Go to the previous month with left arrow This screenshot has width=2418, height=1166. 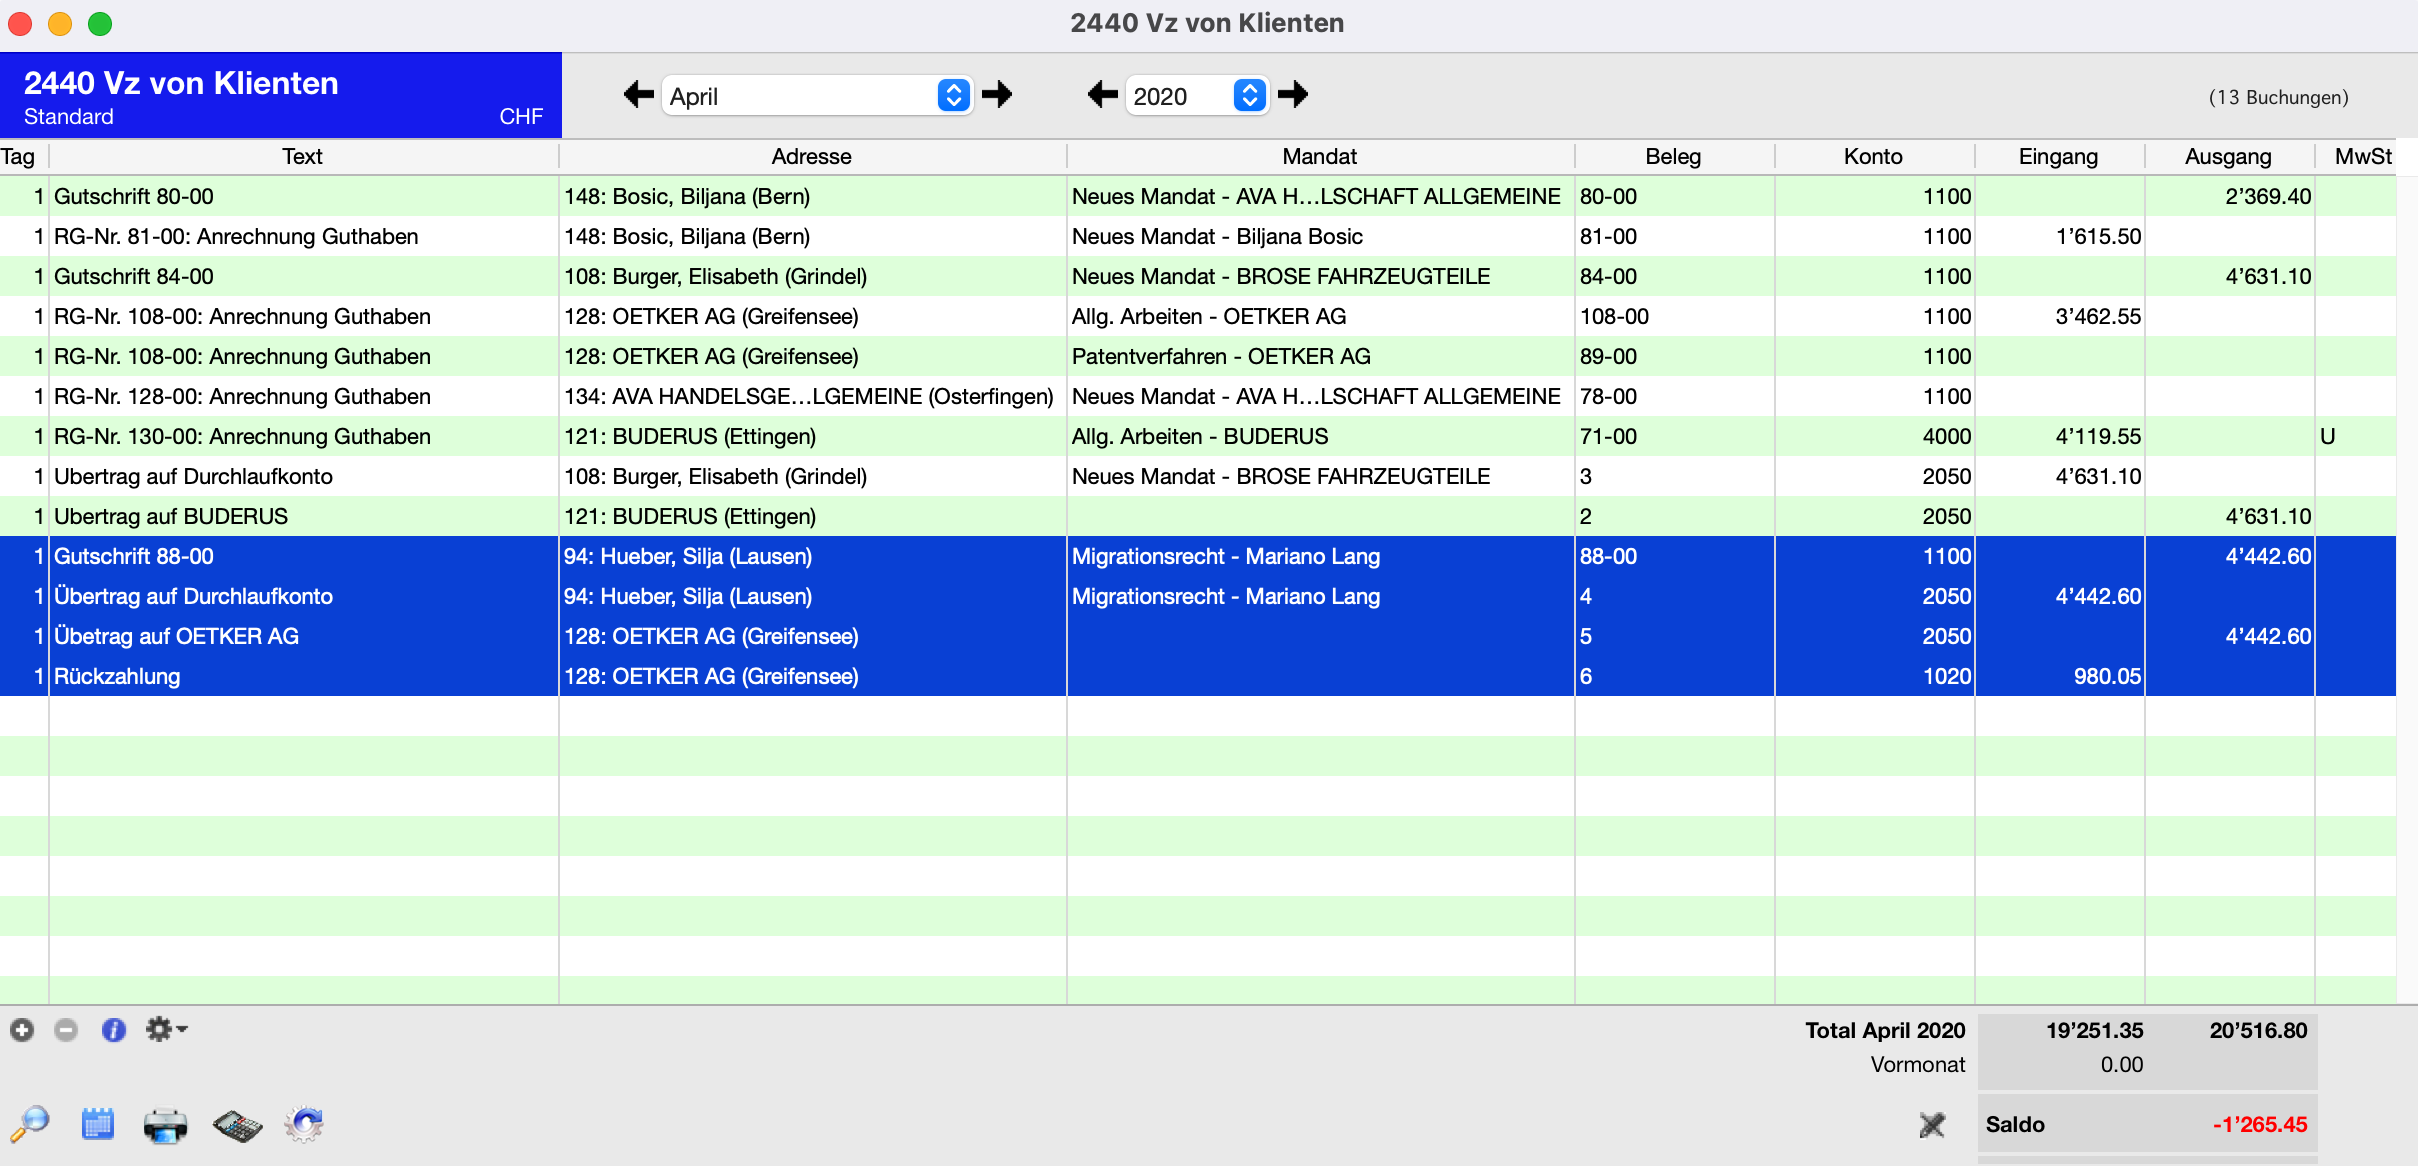638,95
